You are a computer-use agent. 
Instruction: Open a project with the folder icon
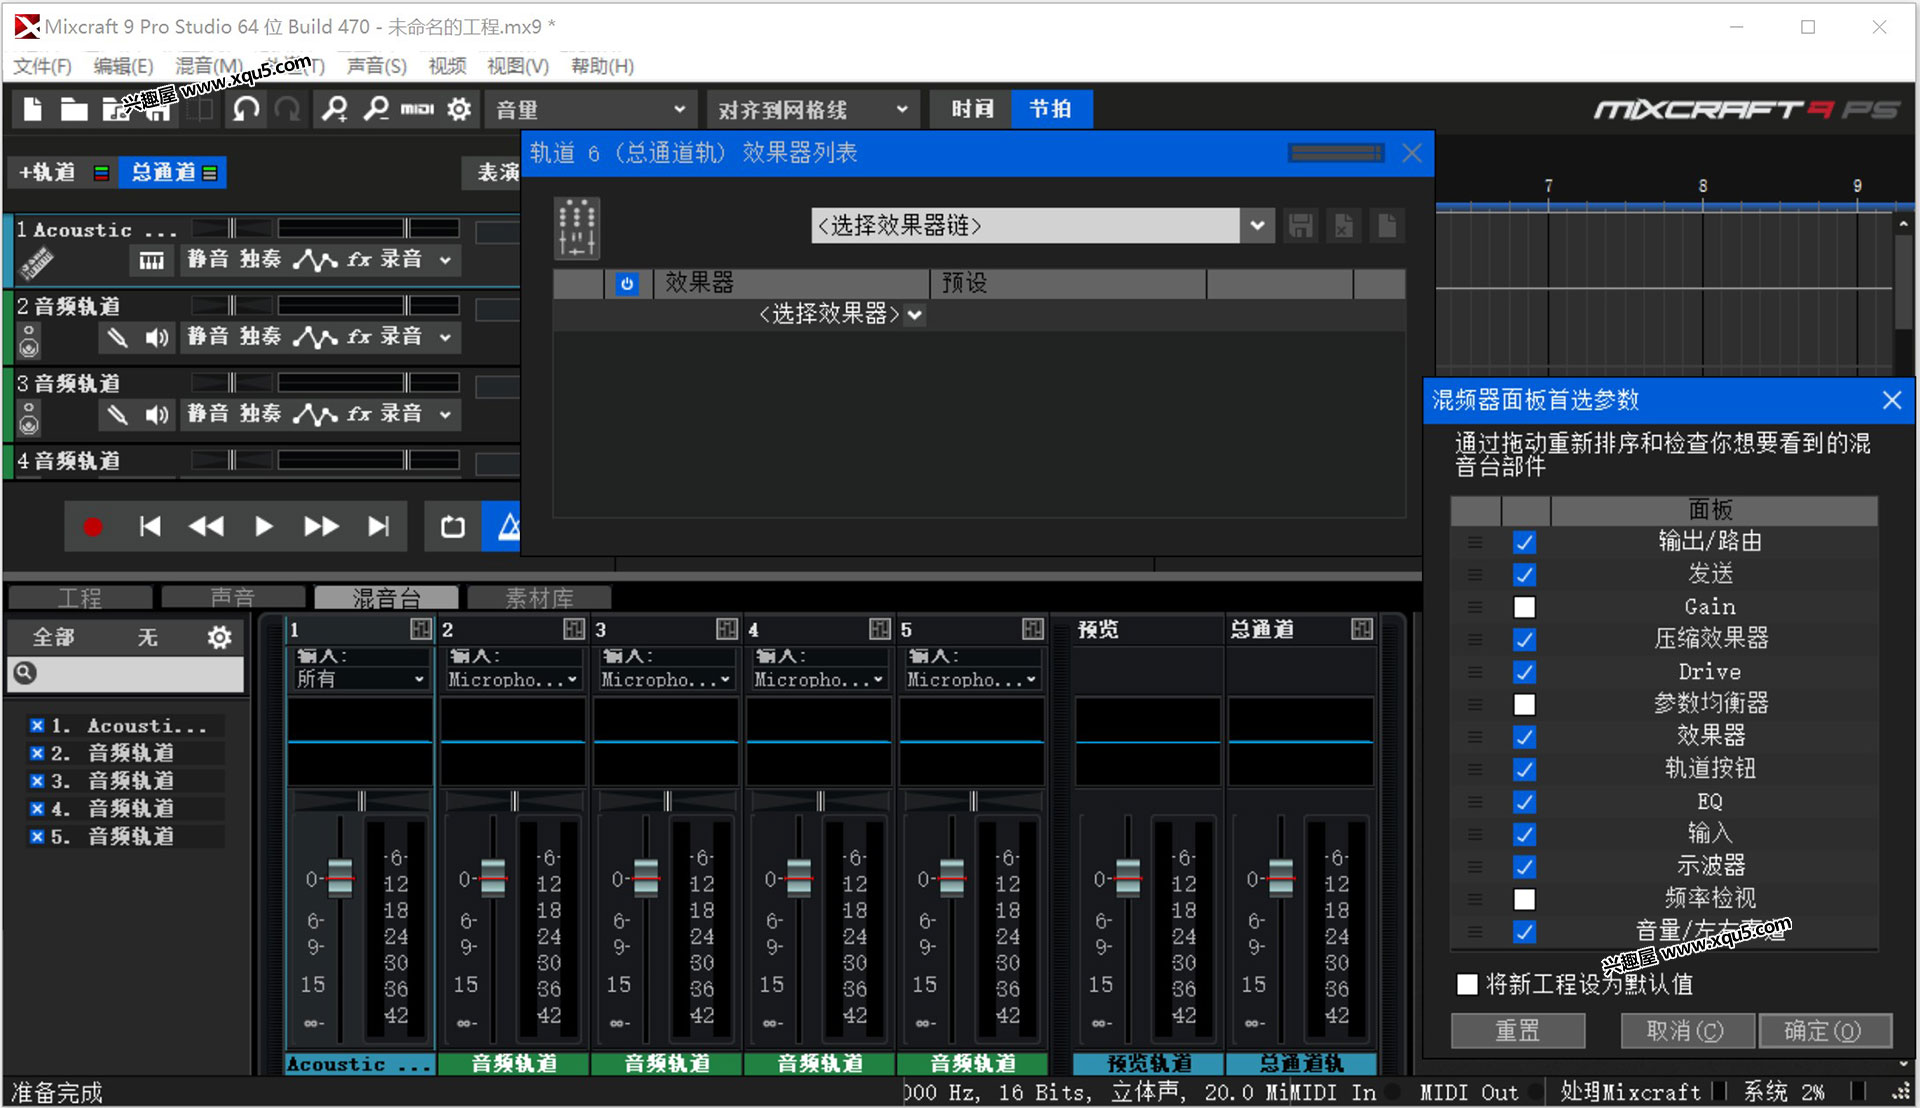[x=73, y=109]
